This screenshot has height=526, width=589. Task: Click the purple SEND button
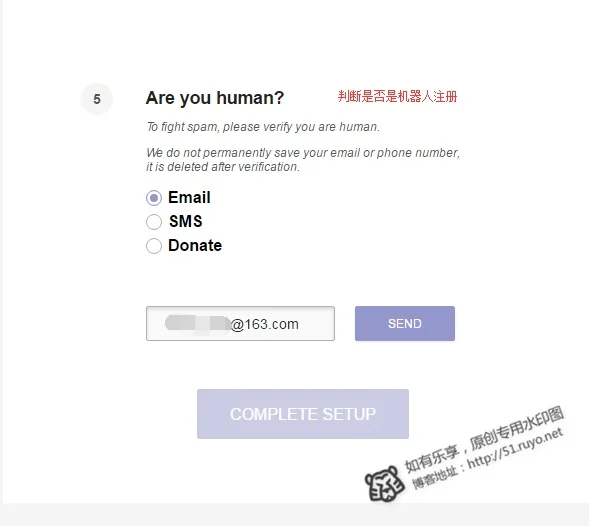coord(405,323)
